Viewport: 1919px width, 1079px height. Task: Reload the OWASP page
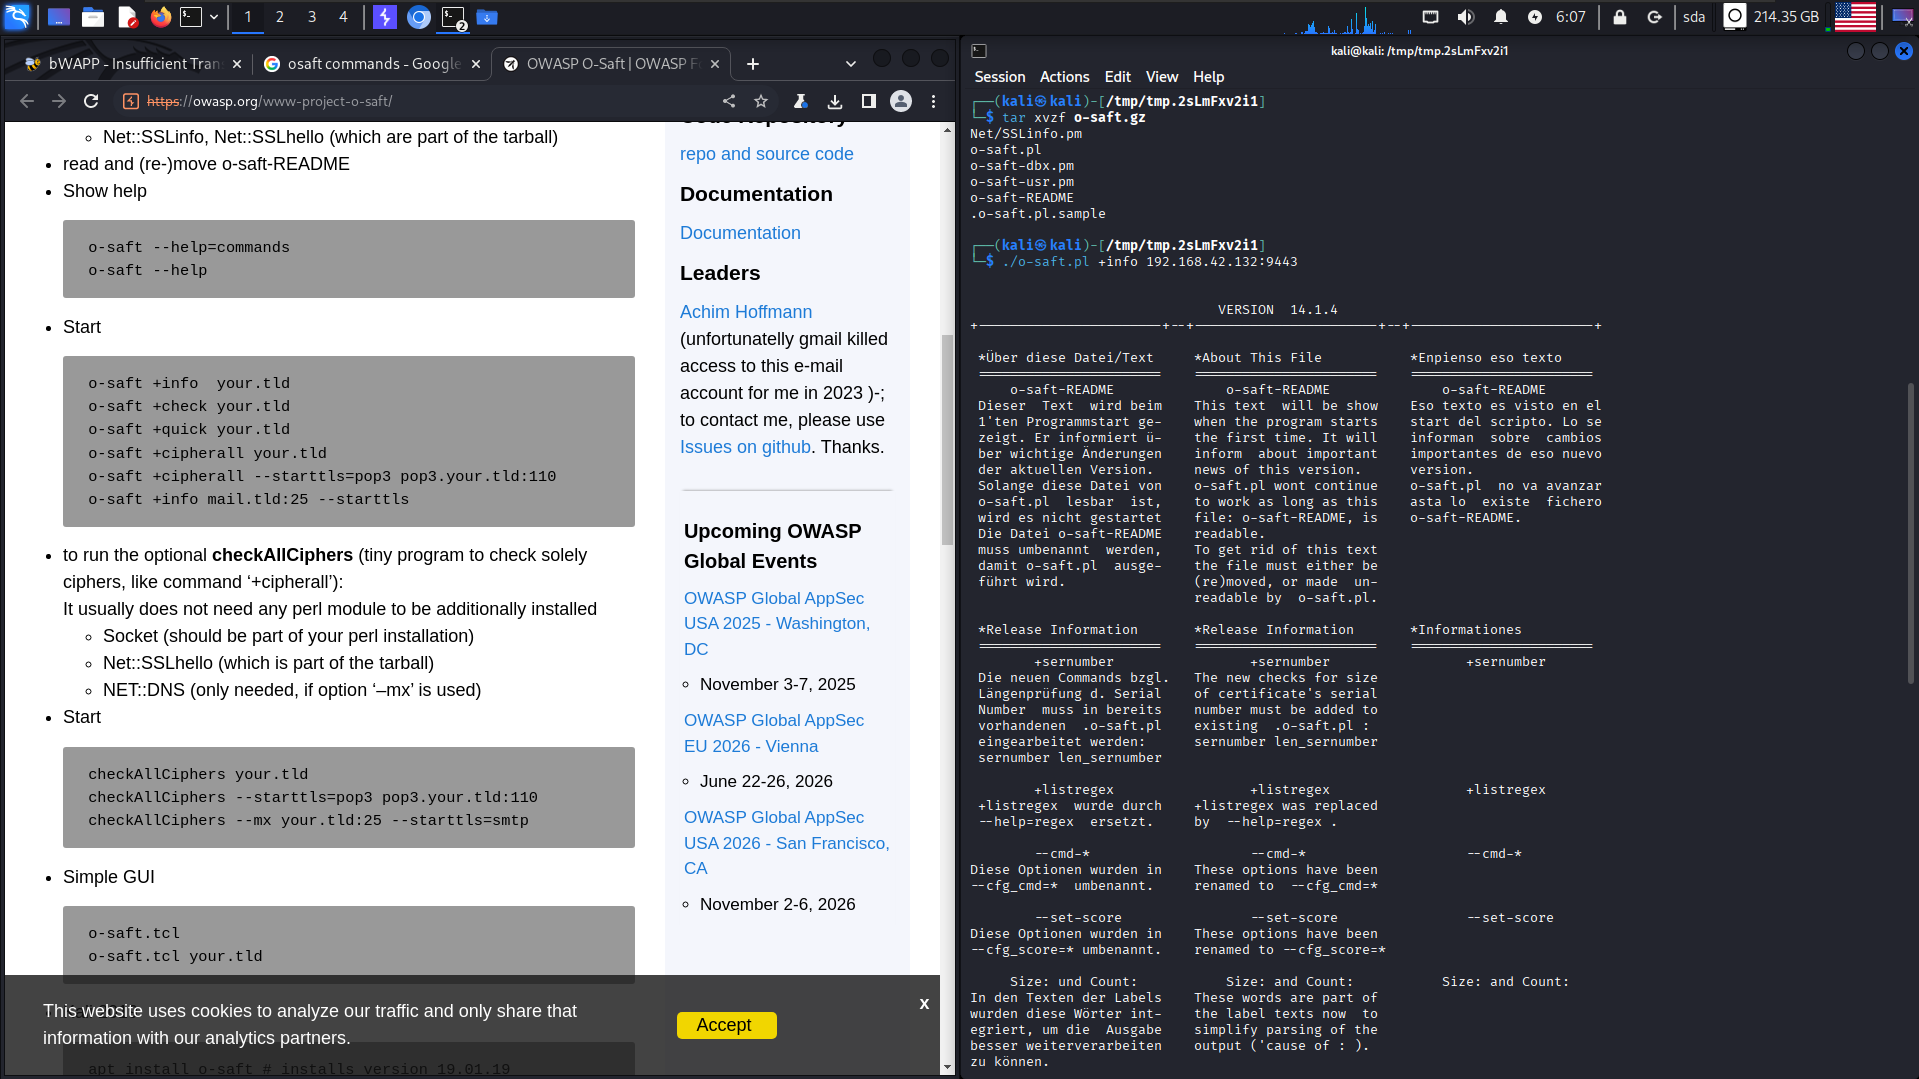pos(91,101)
